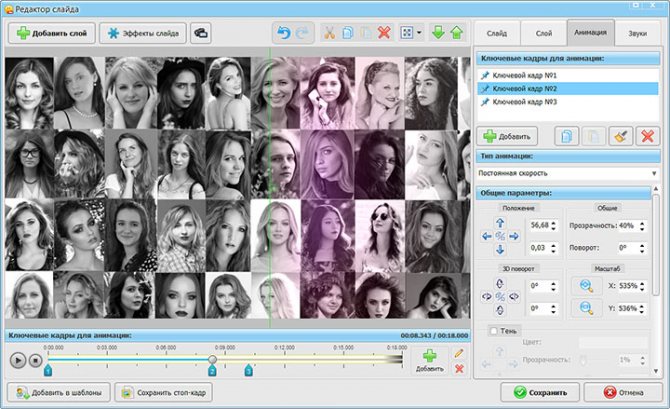Switch to the Слой tab
This screenshot has height=409, width=670.
click(x=543, y=32)
